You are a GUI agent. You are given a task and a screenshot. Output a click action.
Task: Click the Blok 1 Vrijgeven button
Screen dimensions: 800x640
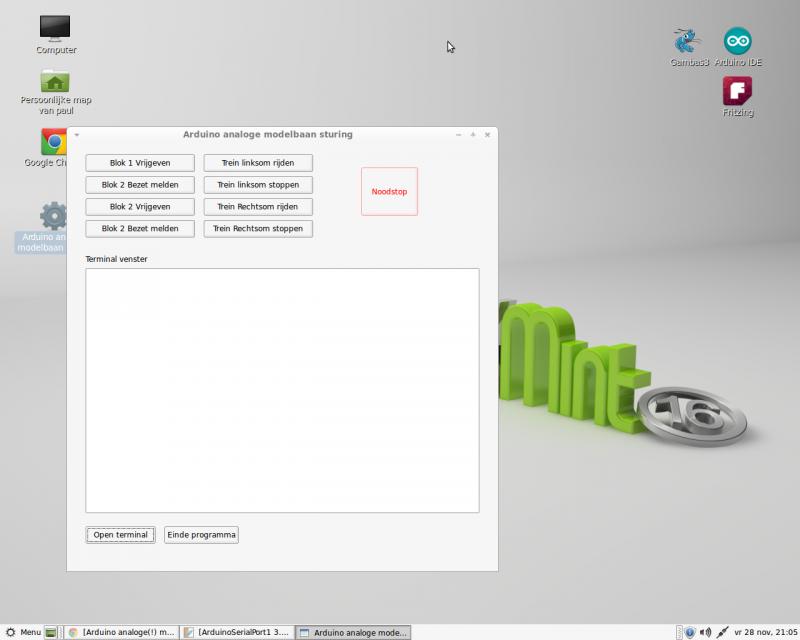140,163
